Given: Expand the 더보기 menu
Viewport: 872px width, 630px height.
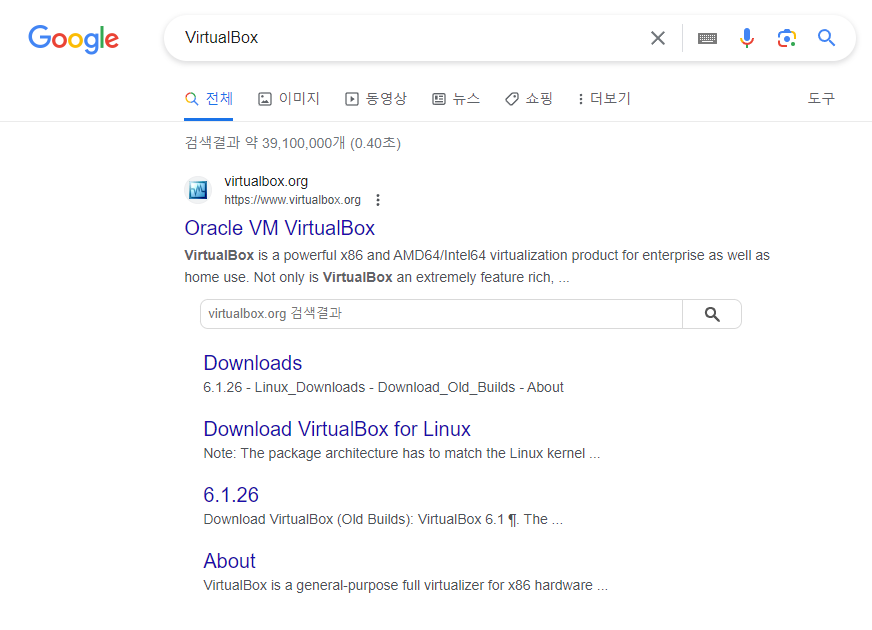Looking at the screenshot, I should (x=604, y=99).
